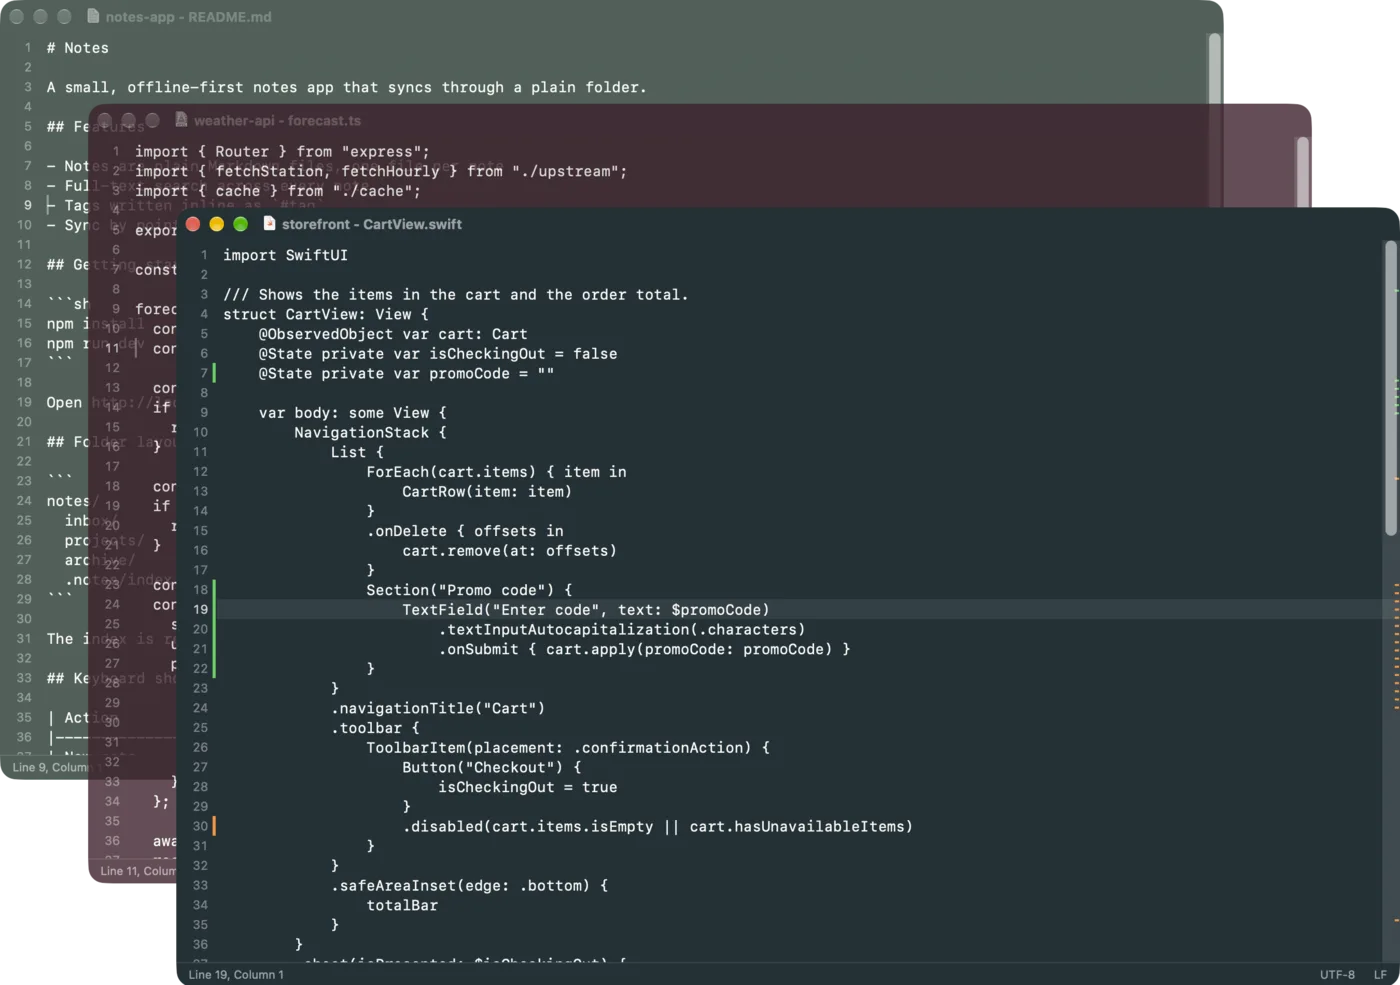Image resolution: width=1400 pixels, height=985 pixels.
Task: Click 'cart.remove(at: offsets)' line in storefront
Action: pos(509,550)
